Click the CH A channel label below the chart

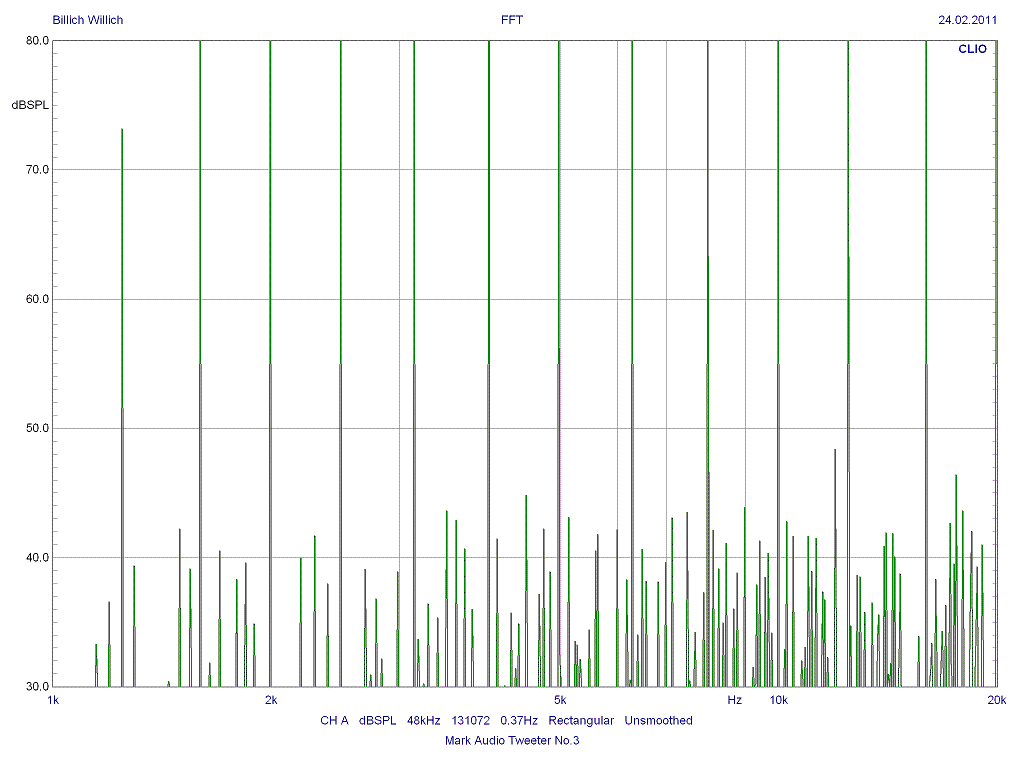tap(334, 720)
